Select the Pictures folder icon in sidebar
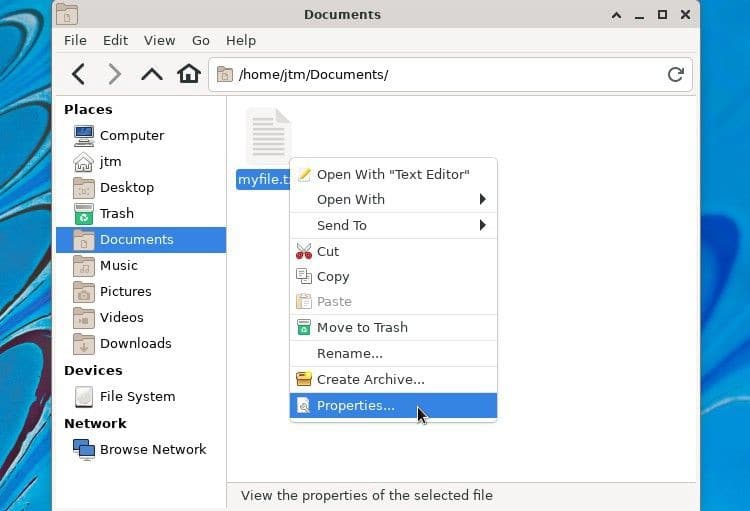 tap(84, 291)
